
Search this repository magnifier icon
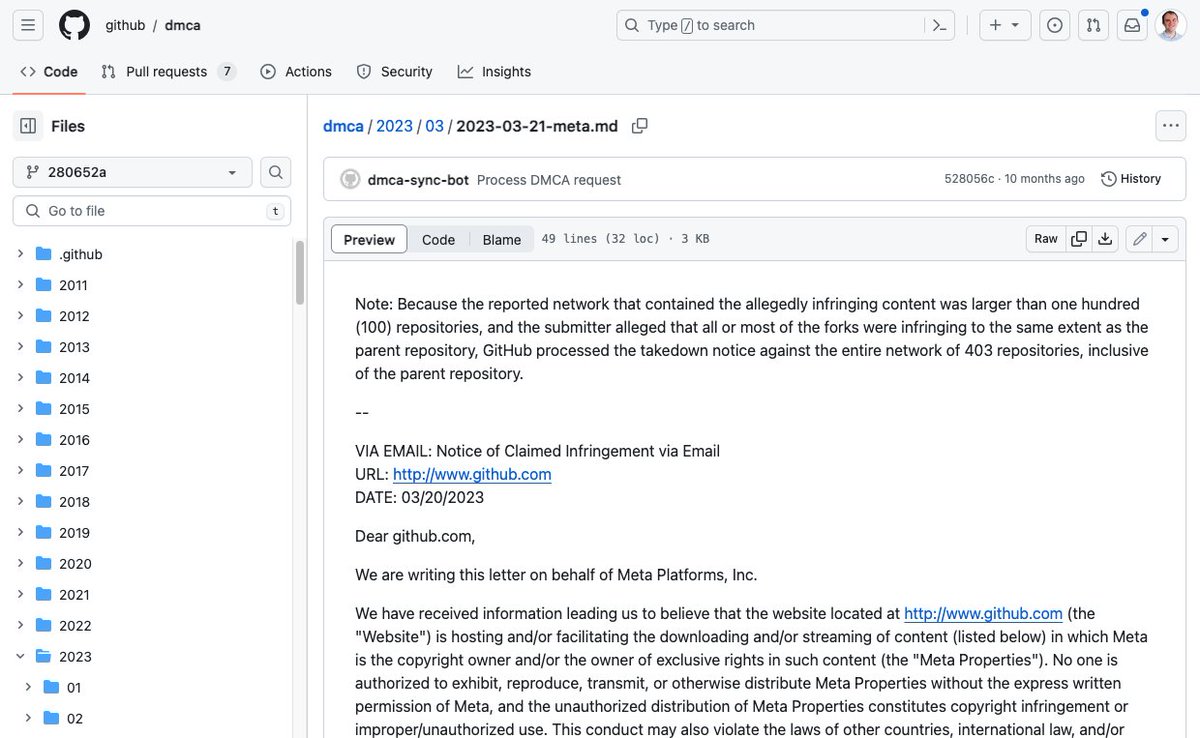[276, 172]
